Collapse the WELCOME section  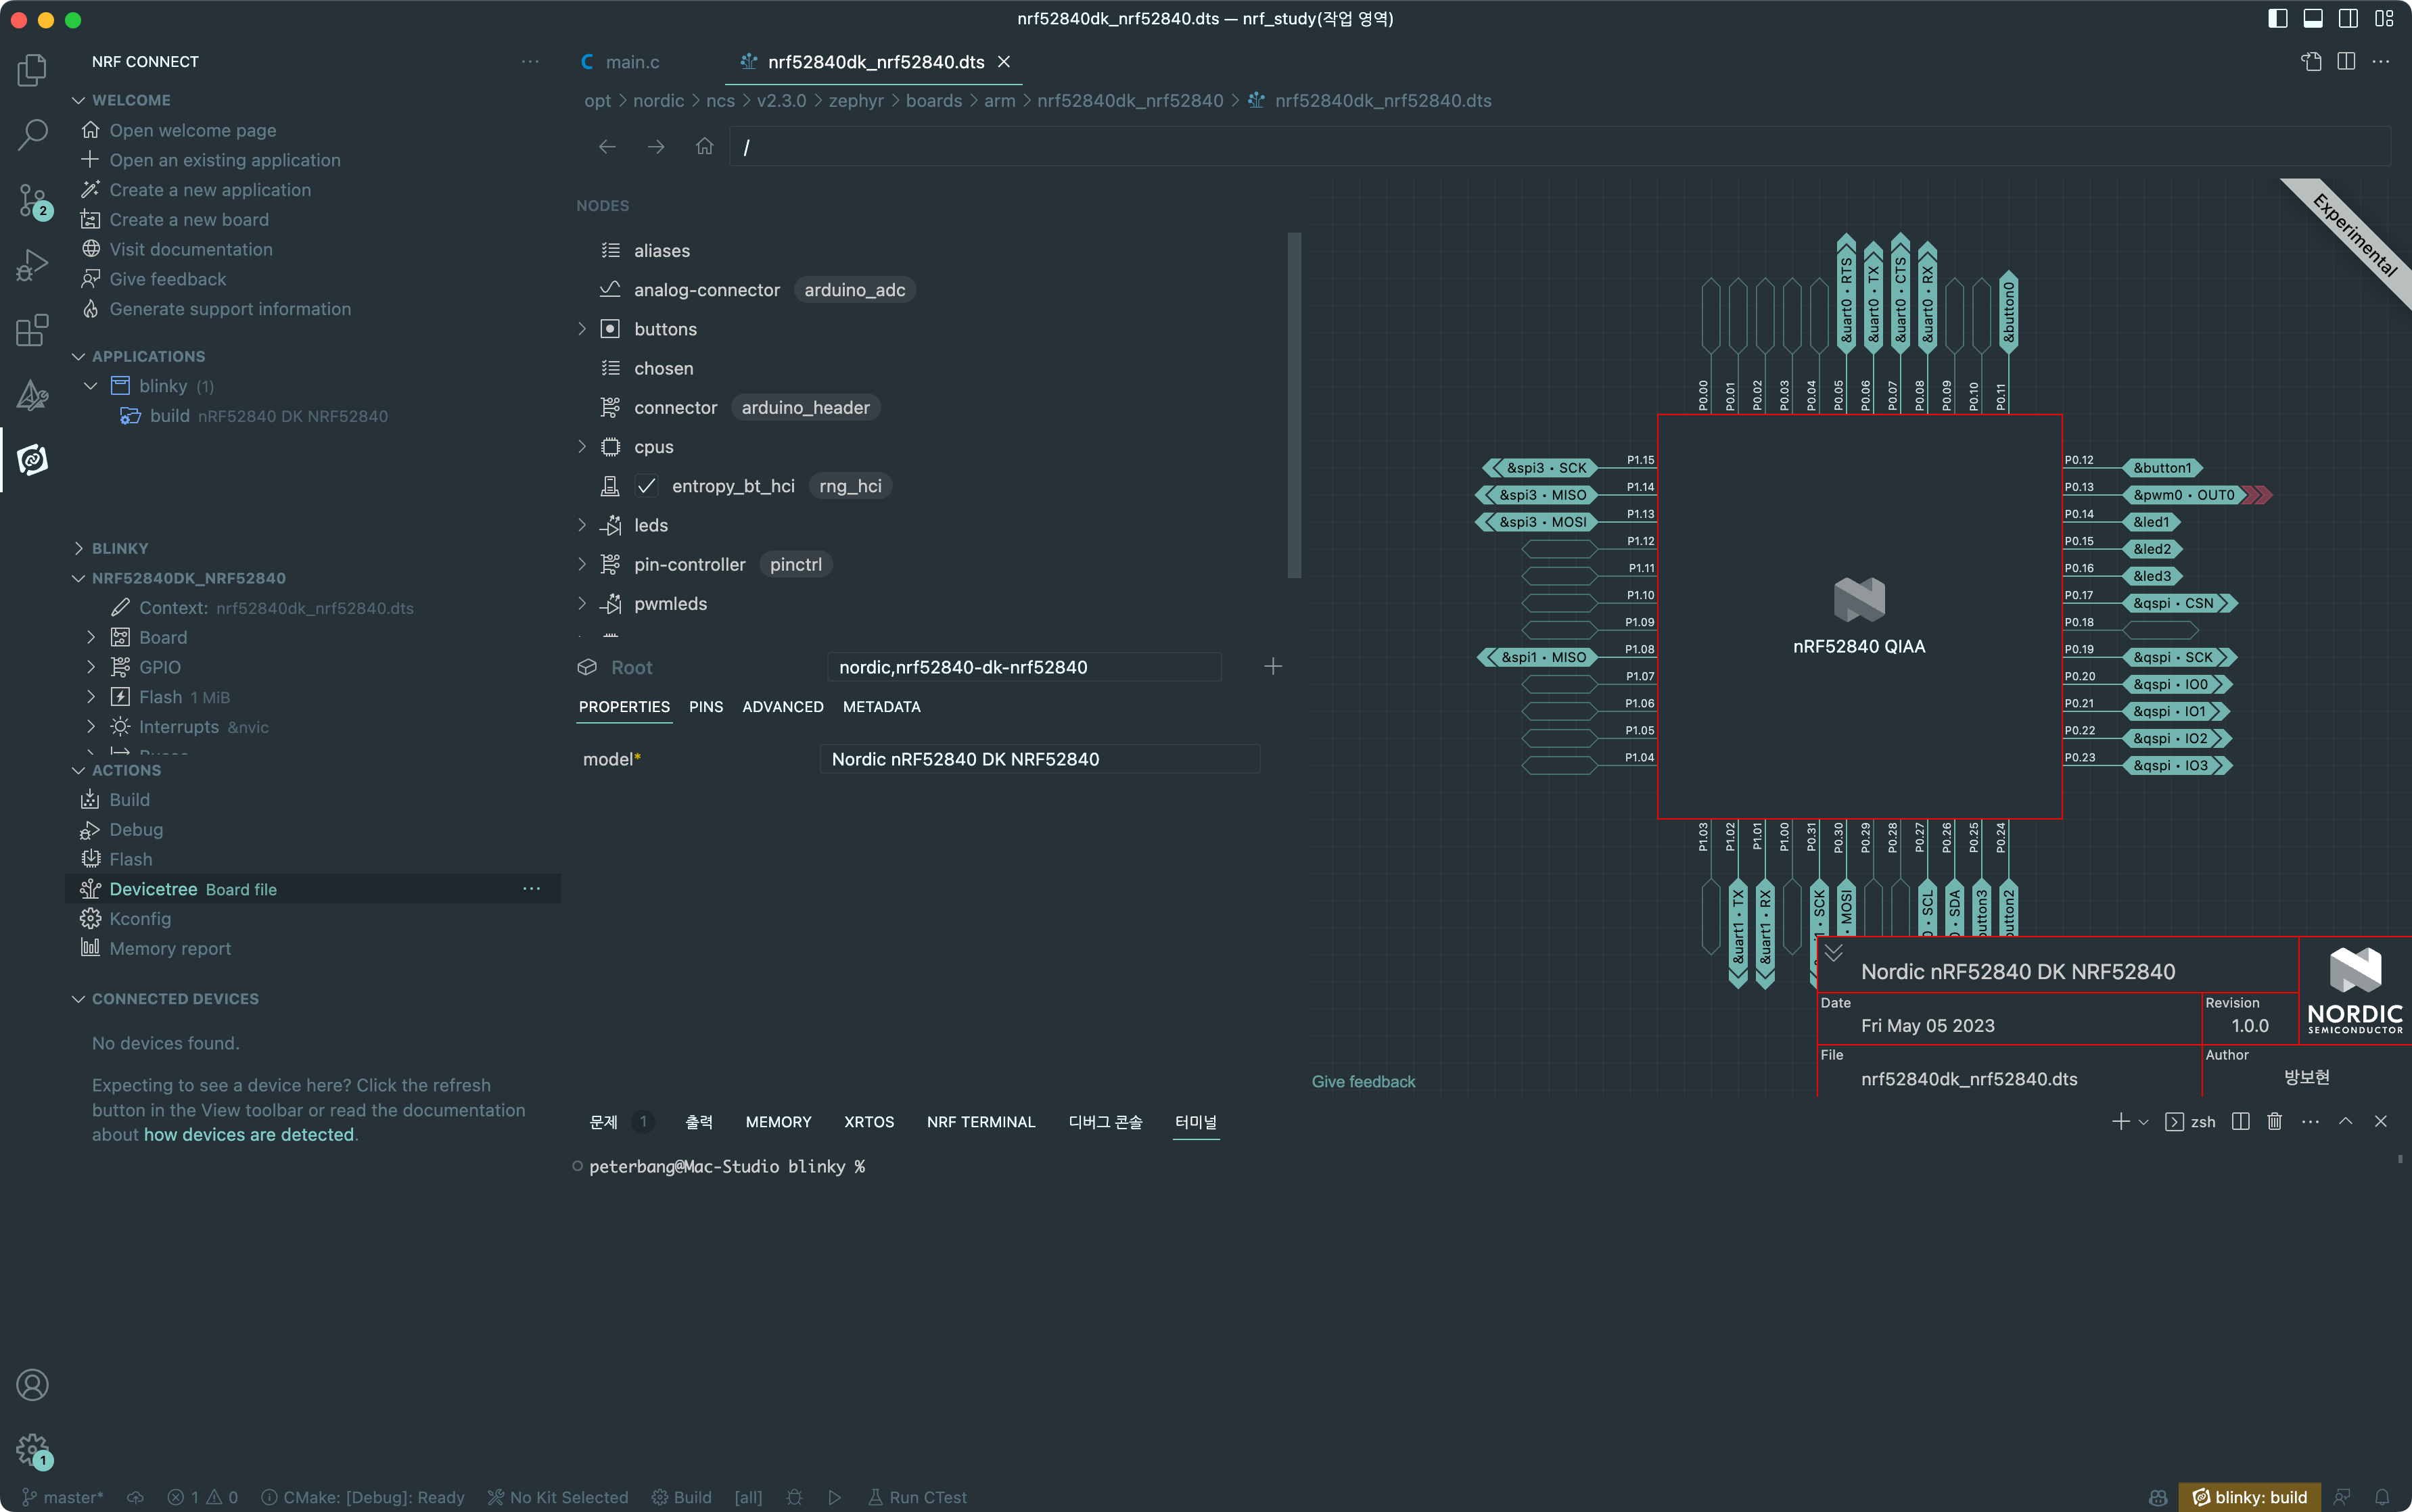79,100
